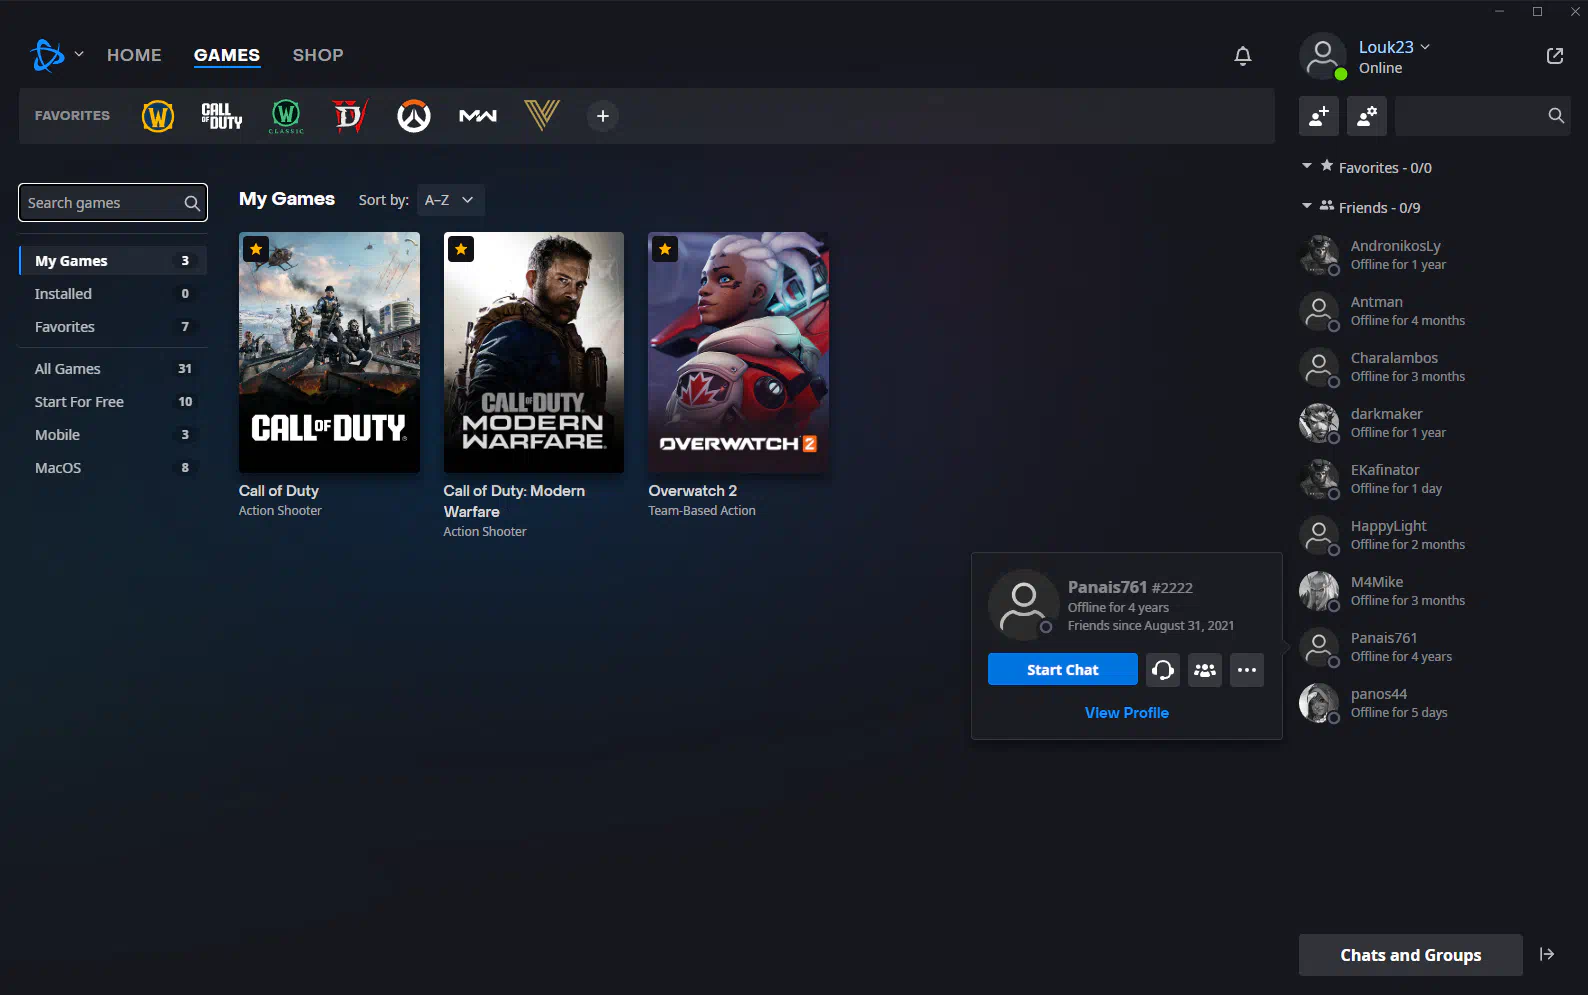Open the notifications bell
This screenshot has height=995, width=1588.
coord(1243,56)
